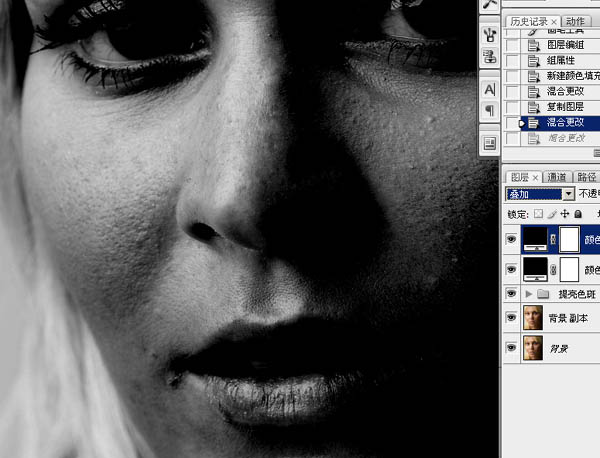Hide the 背景 副本 layer
Viewport: 600px width, 458px height.
pyautogui.click(x=511, y=318)
